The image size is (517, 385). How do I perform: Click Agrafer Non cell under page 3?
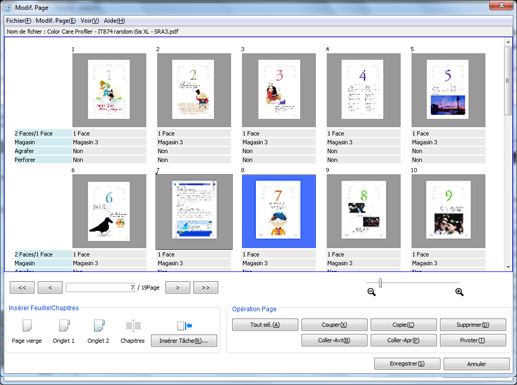pyautogui.click(x=279, y=151)
